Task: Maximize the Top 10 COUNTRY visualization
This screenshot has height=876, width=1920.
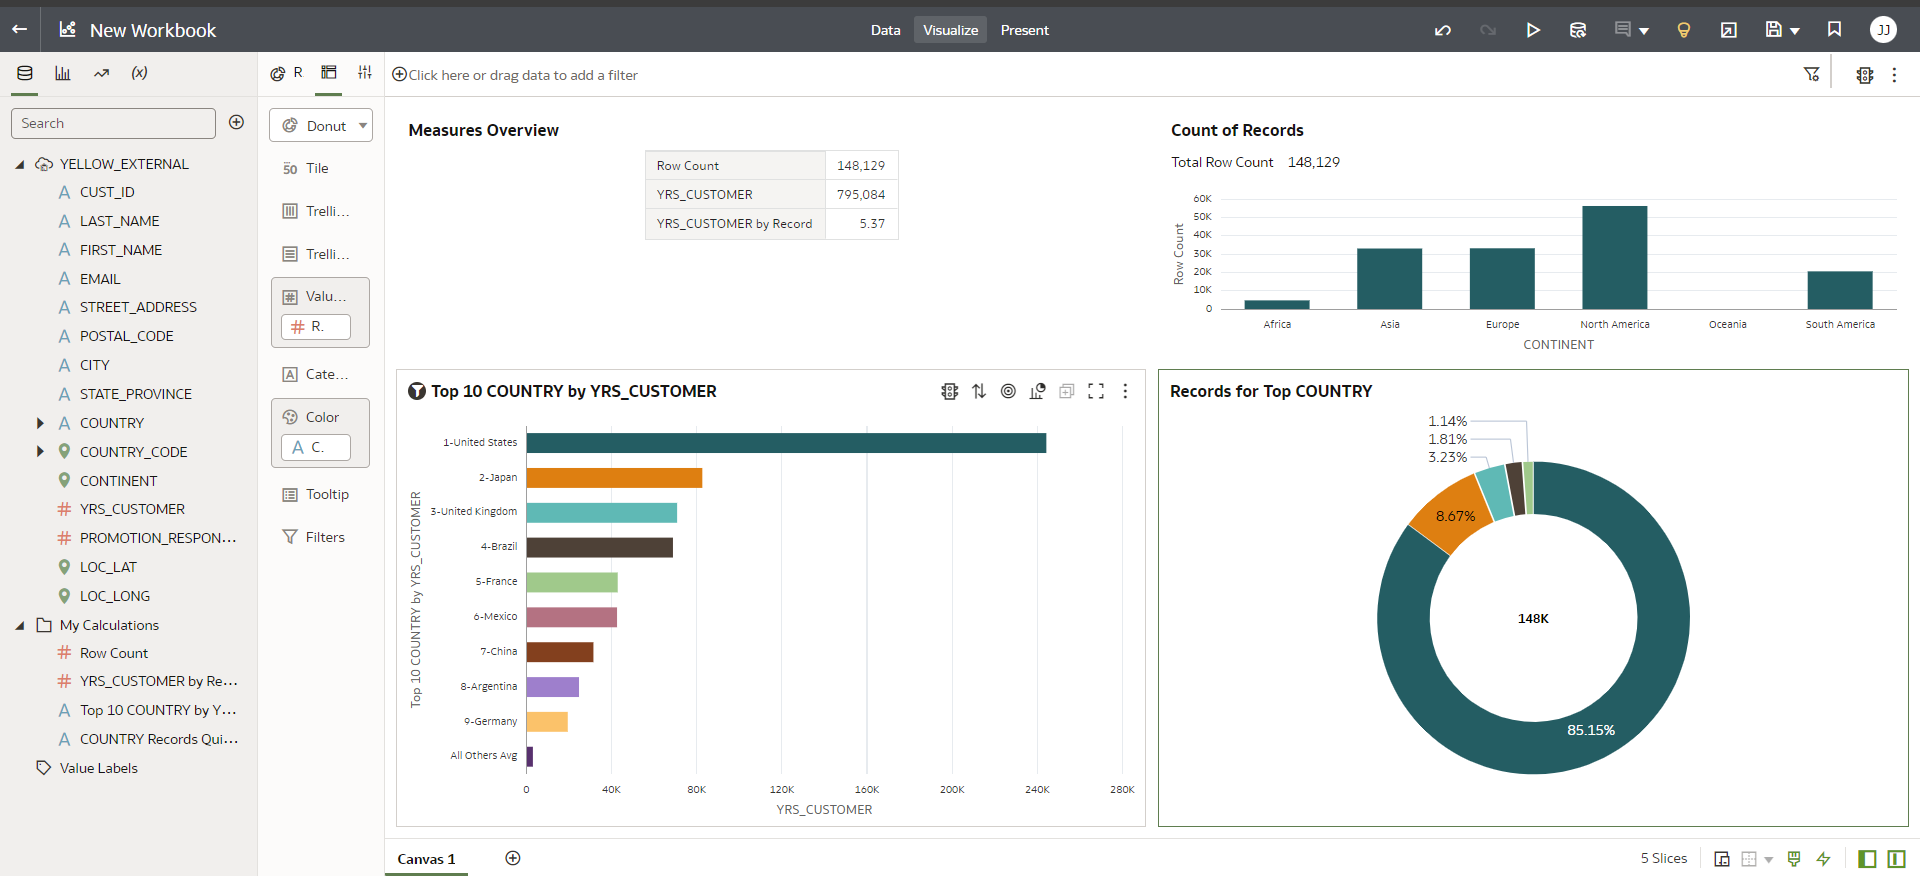Action: (x=1096, y=391)
